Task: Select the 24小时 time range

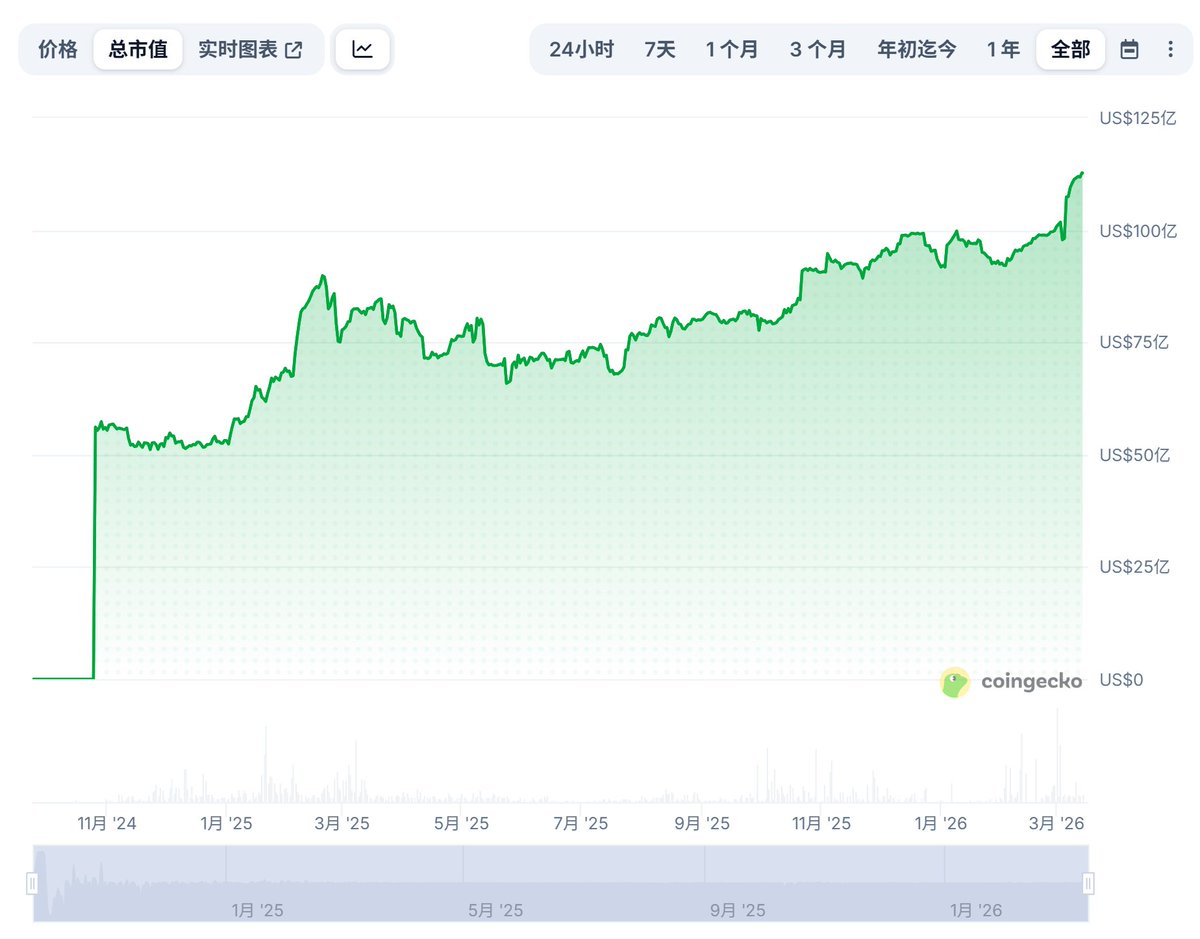Action: point(581,49)
